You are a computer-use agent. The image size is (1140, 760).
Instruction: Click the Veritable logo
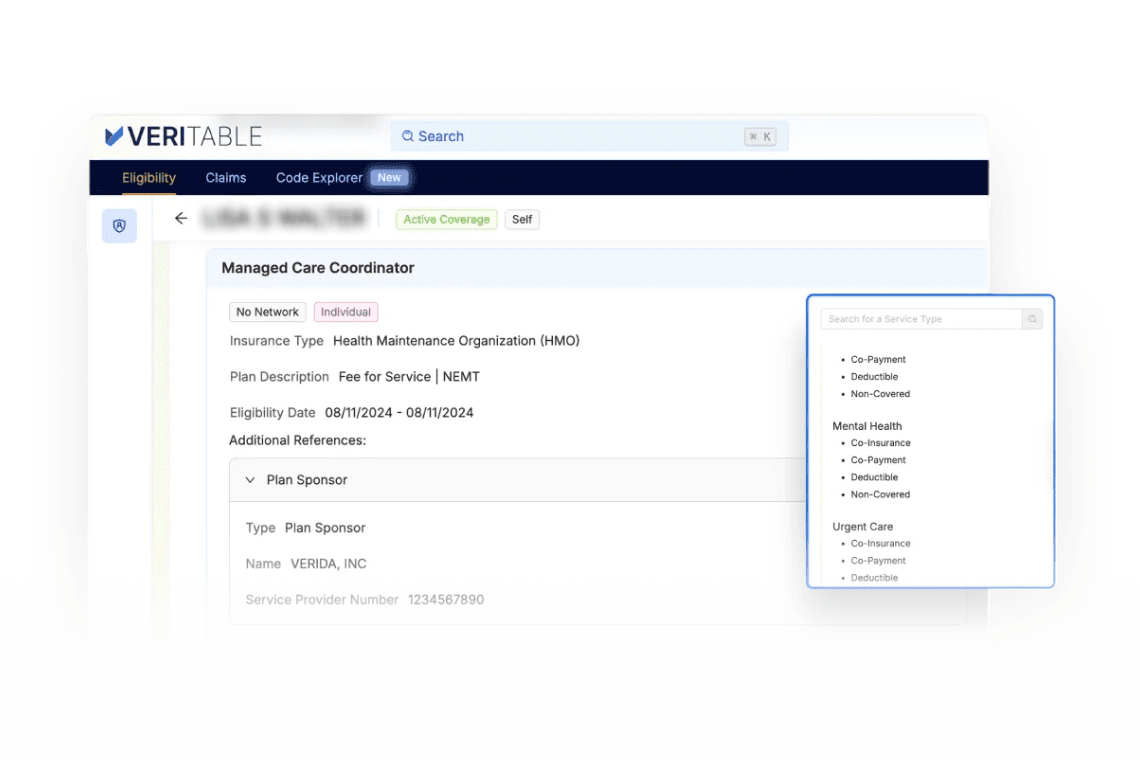click(x=183, y=136)
